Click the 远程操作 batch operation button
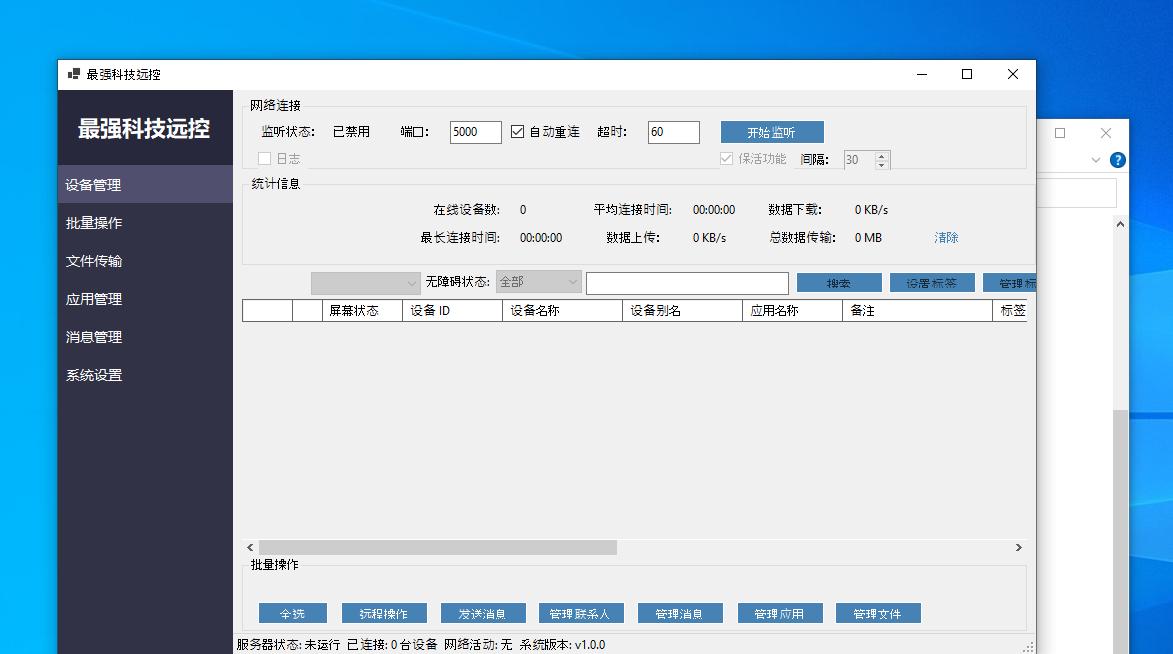Screen dimensions: 1173x654 [385, 613]
